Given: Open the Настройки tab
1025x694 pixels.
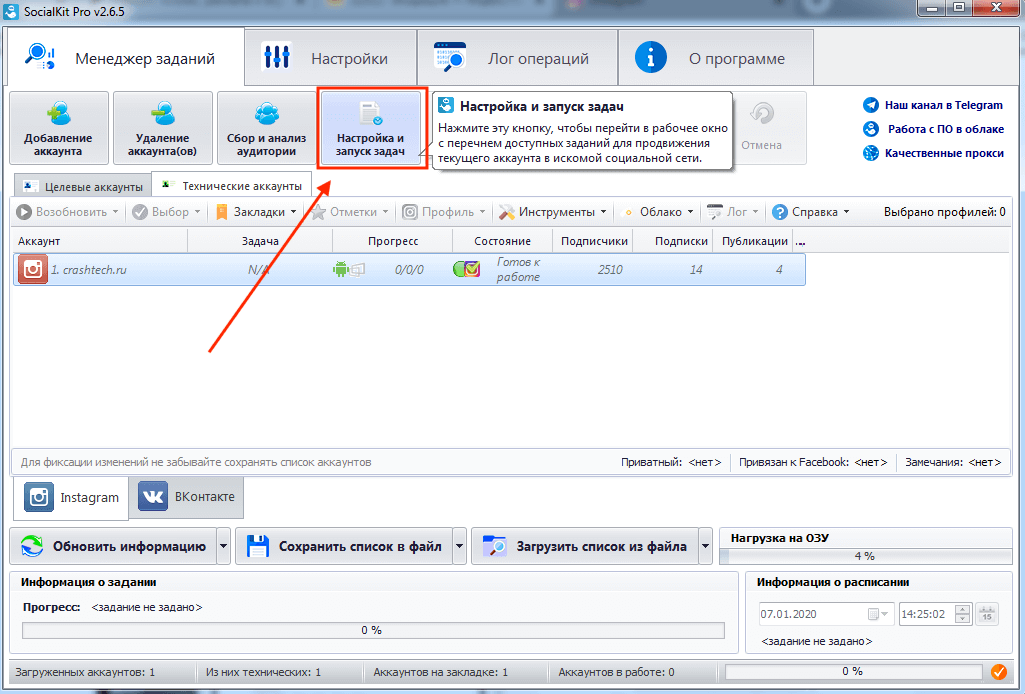Looking at the screenshot, I should click(x=331, y=58).
